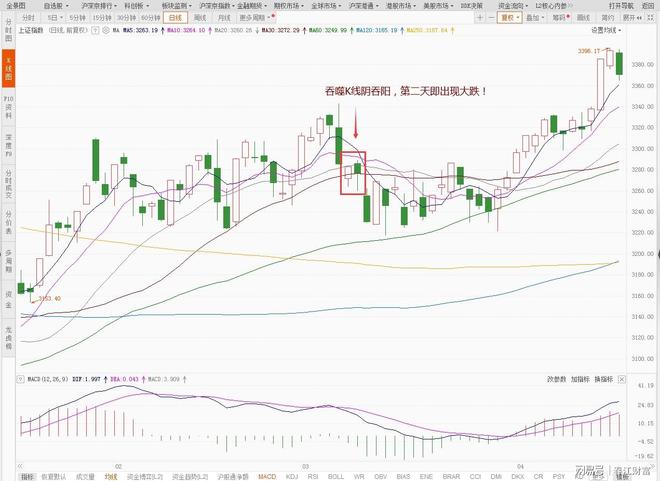Open 板块监测 from the top menu
The height and width of the screenshot is (481, 660).
pos(174,5)
